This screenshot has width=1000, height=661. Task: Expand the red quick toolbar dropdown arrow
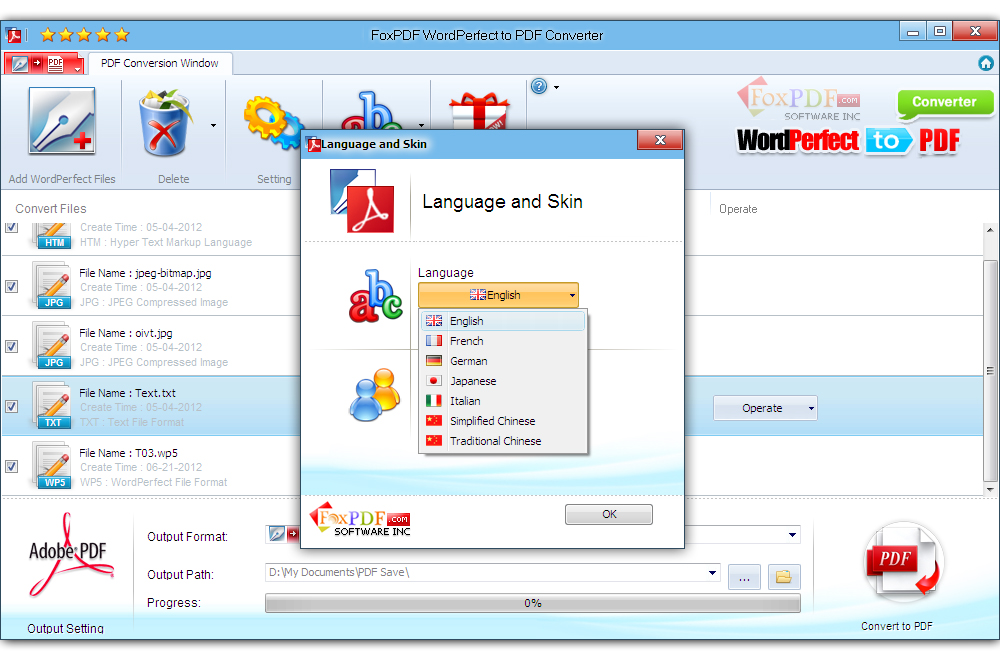tap(77, 69)
